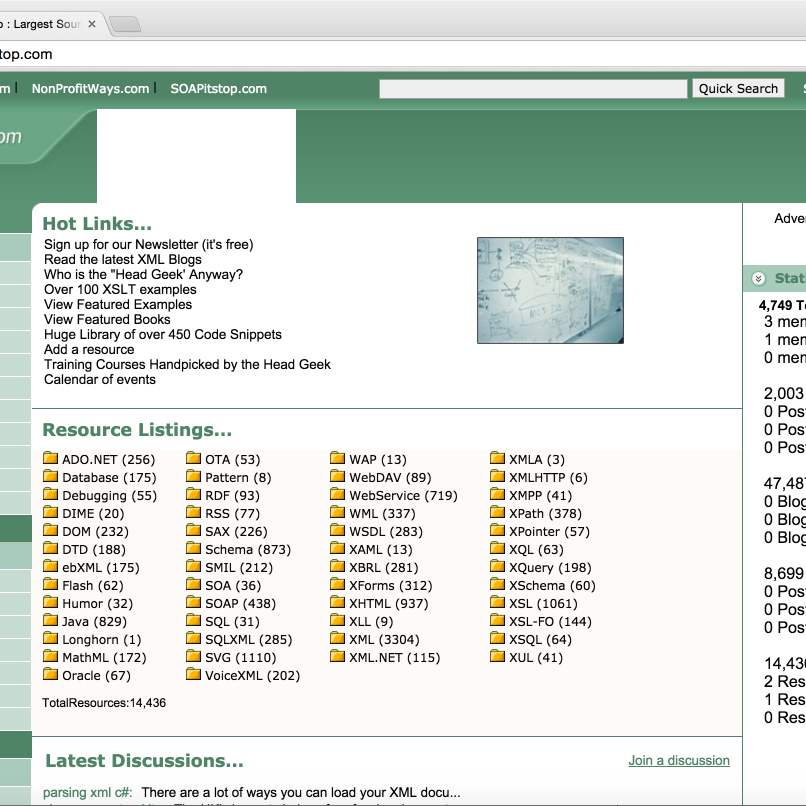Screen dimensions: 806x806
Task: Open the Debugging category folder icon
Action: click(x=50, y=493)
